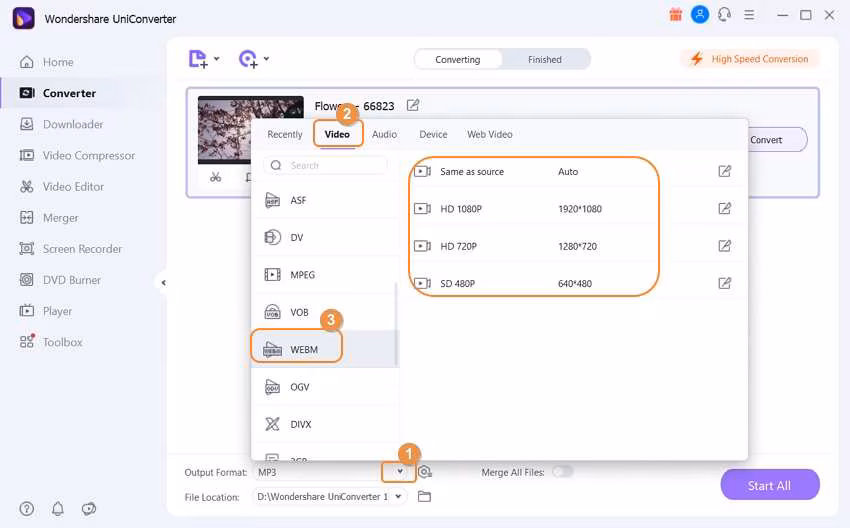The height and width of the screenshot is (528, 850).
Task: Switch to the Finished tab
Action: point(545,59)
